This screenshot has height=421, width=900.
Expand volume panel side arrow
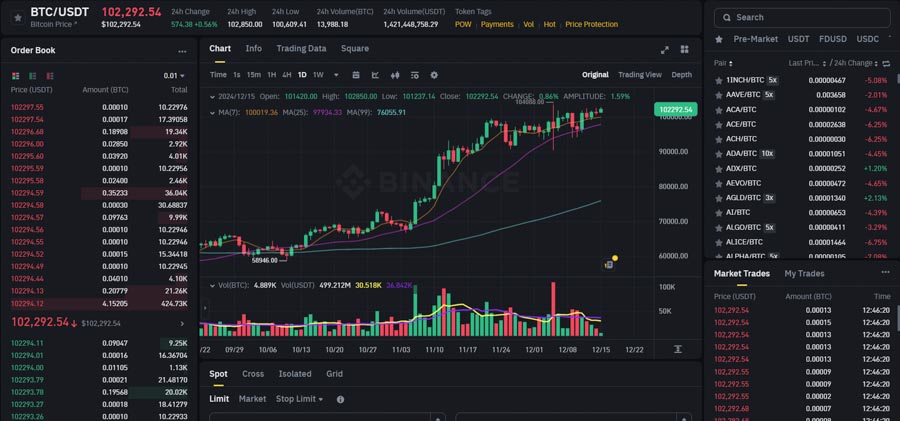pos(204,308)
